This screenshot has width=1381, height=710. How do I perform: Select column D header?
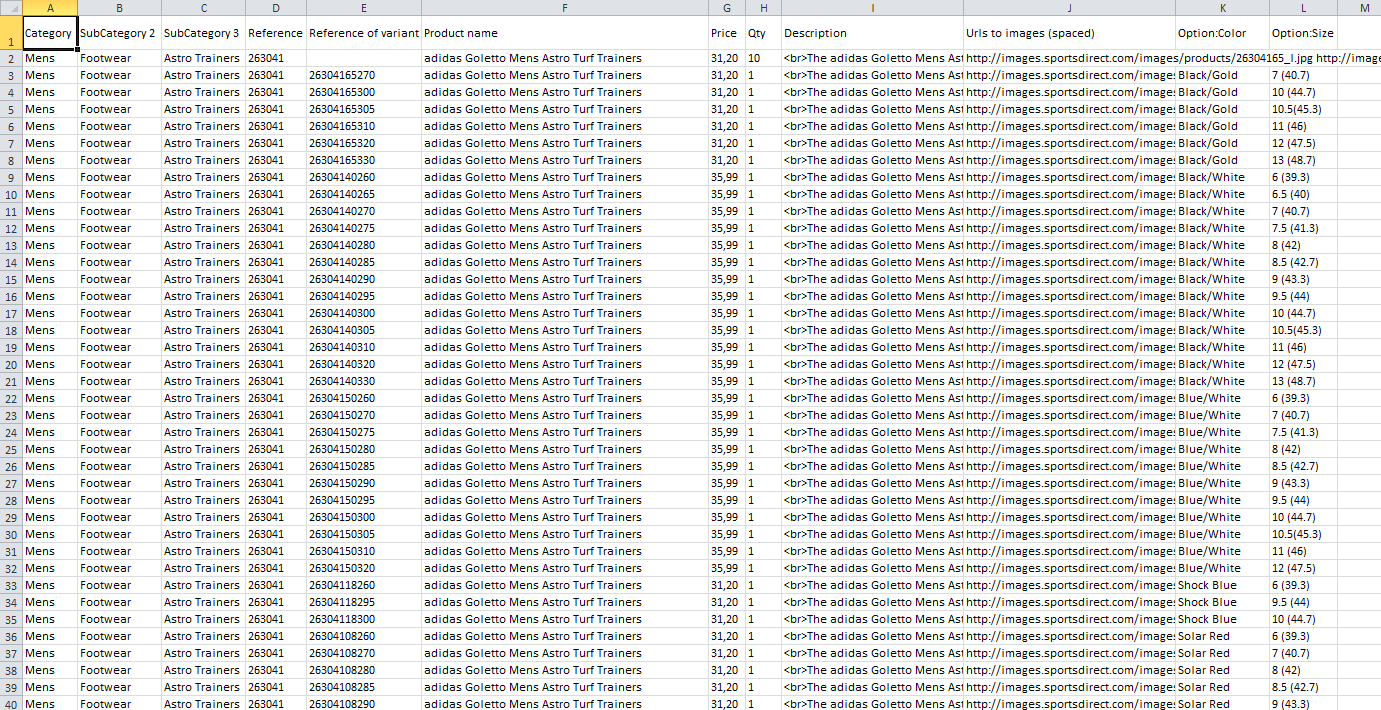(276, 8)
